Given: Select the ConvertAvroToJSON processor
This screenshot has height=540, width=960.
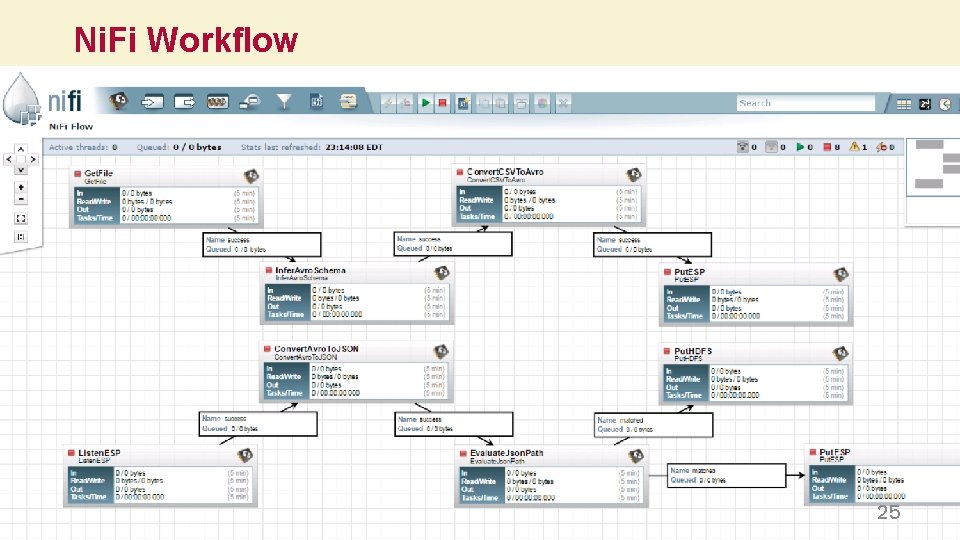Looking at the screenshot, I should tap(356, 372).
